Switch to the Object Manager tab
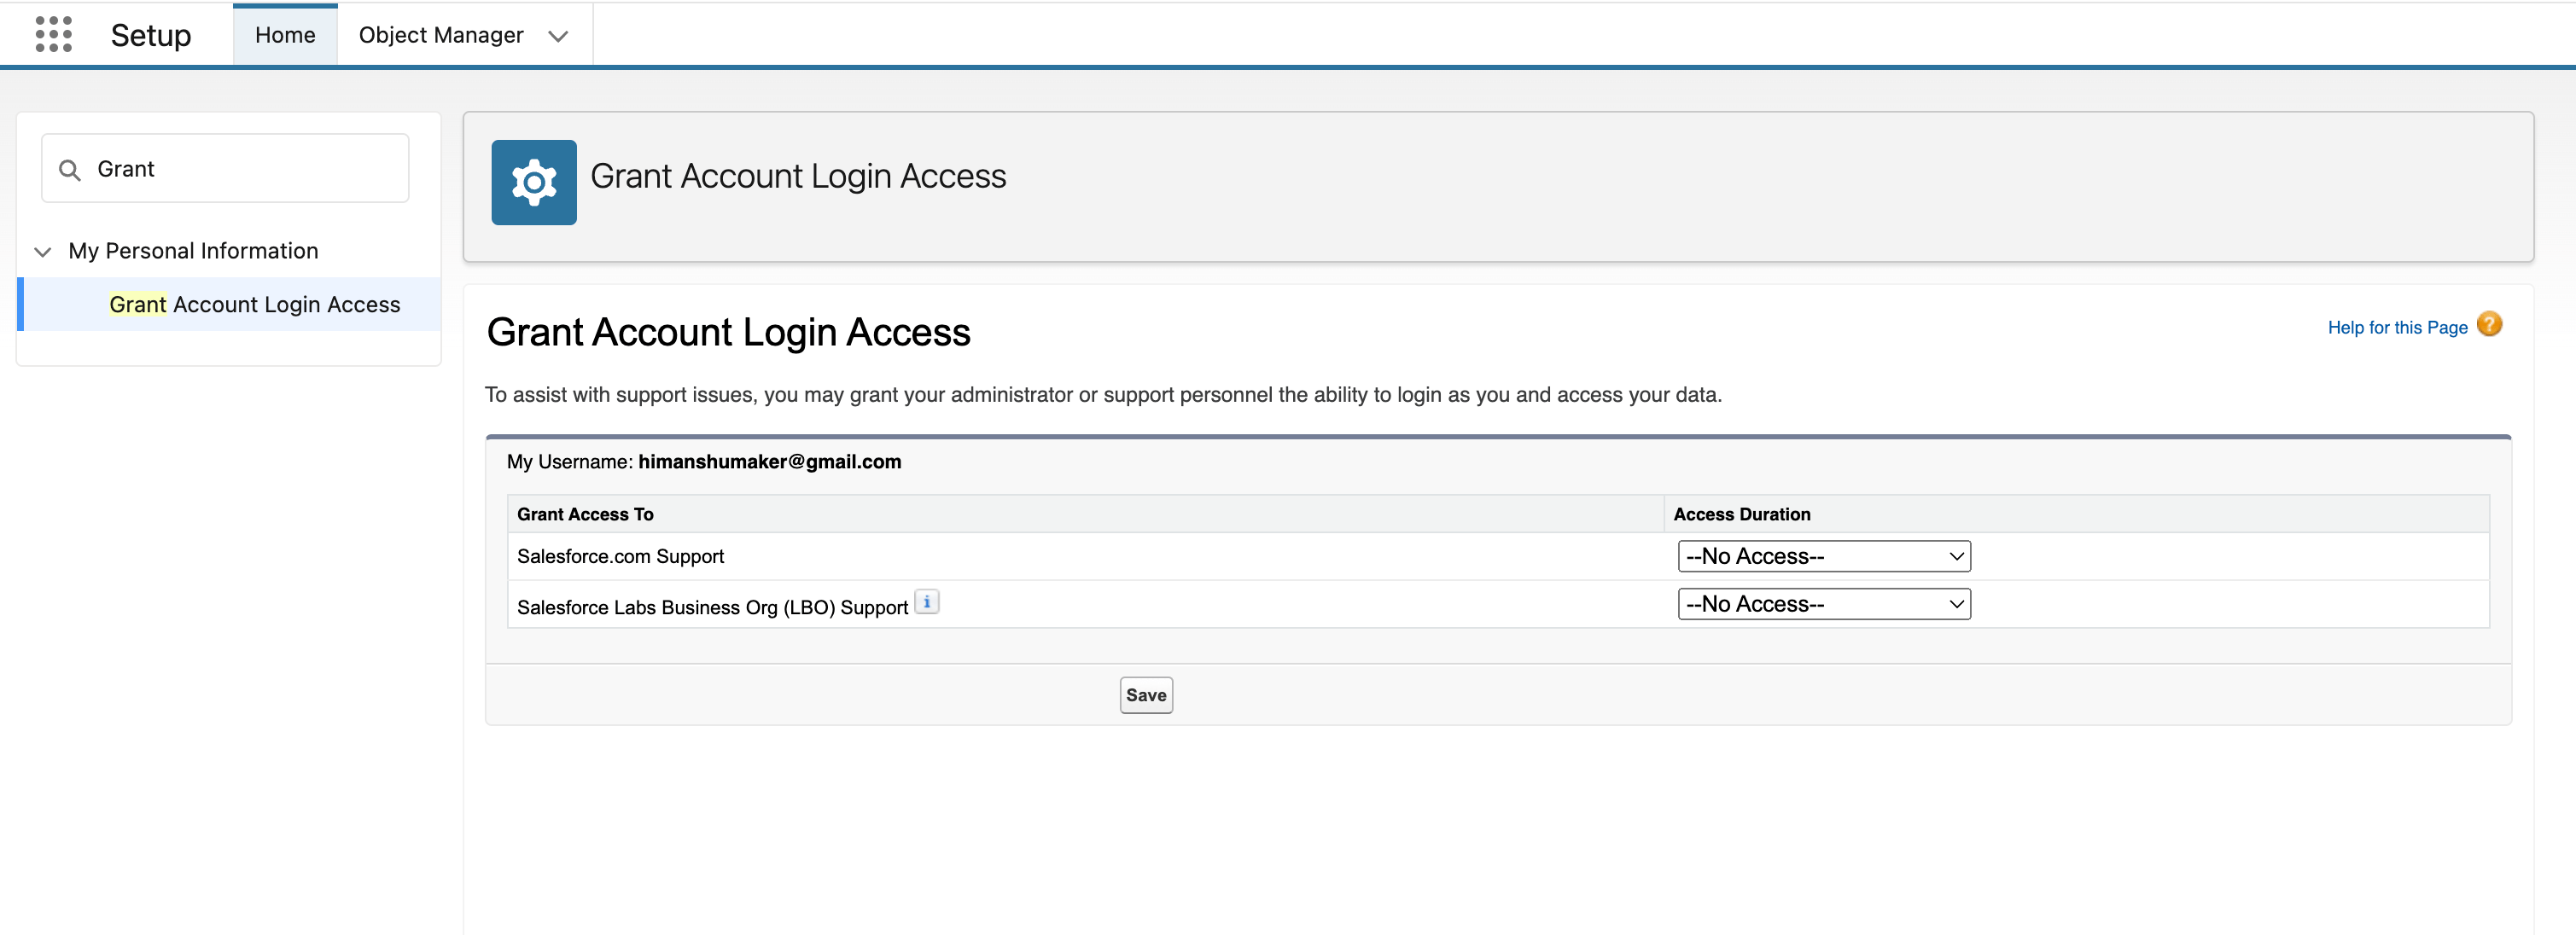This screenshot has width=2576, height=935. pos(440,35)
